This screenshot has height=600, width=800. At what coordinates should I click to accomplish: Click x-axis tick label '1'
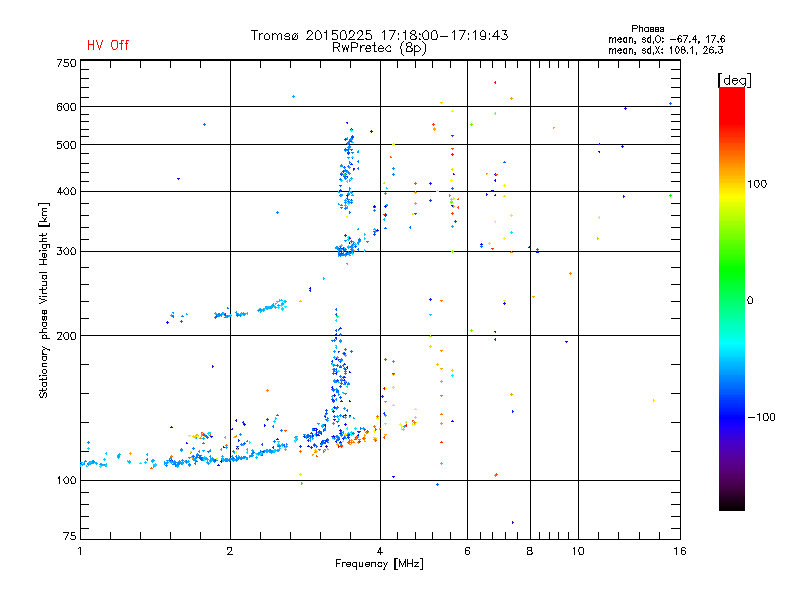[80, 551]
